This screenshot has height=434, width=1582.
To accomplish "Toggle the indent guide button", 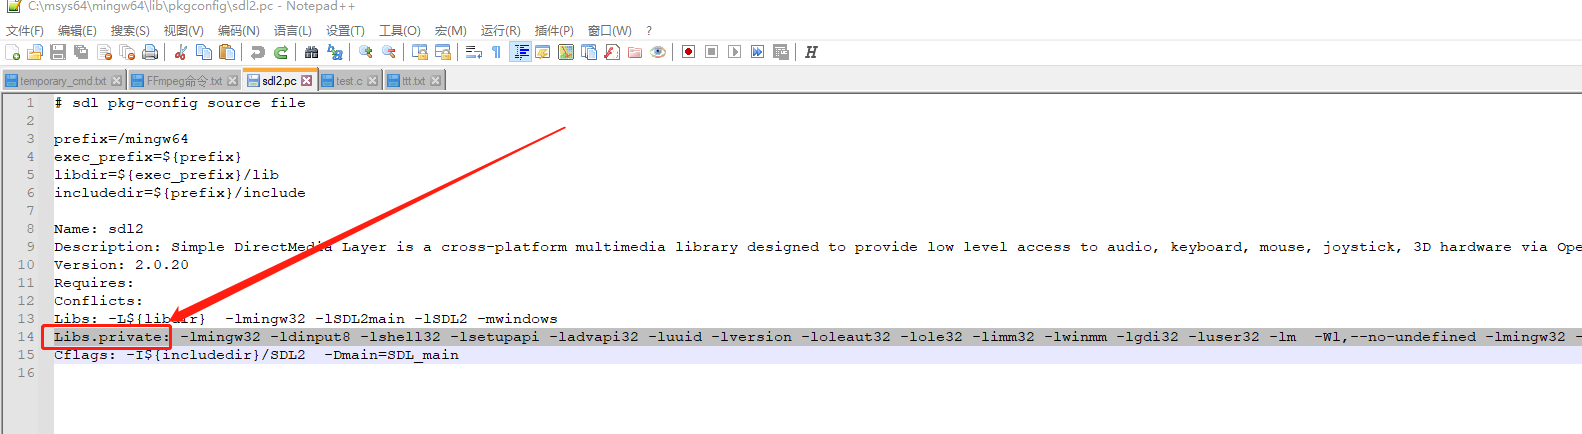I will [x=520, y=52].
